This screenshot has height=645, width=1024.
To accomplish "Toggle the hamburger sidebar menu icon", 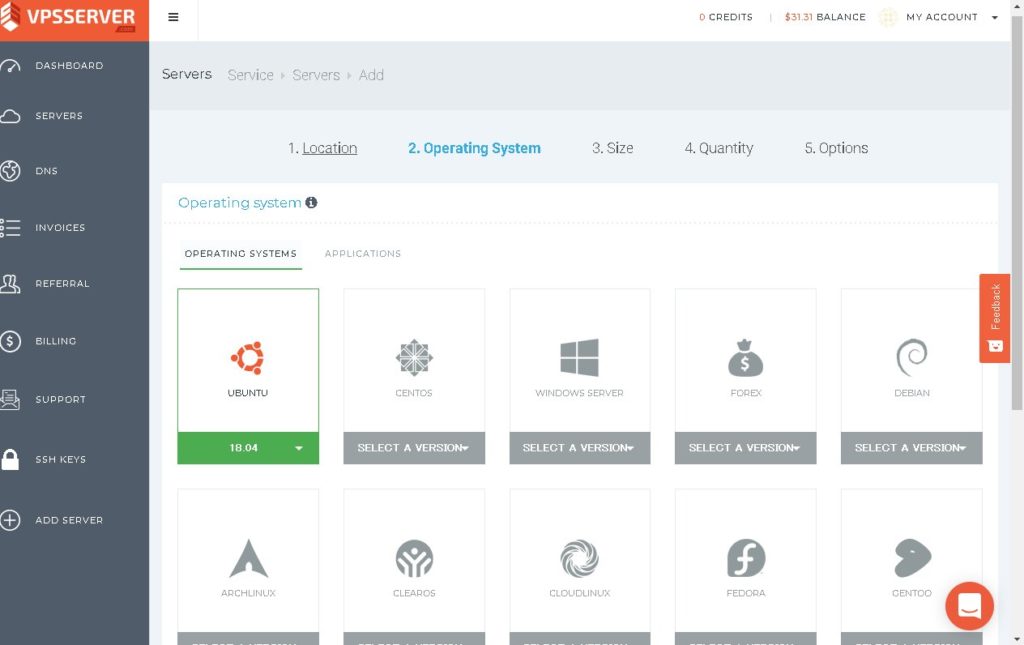I will (173, 17).
